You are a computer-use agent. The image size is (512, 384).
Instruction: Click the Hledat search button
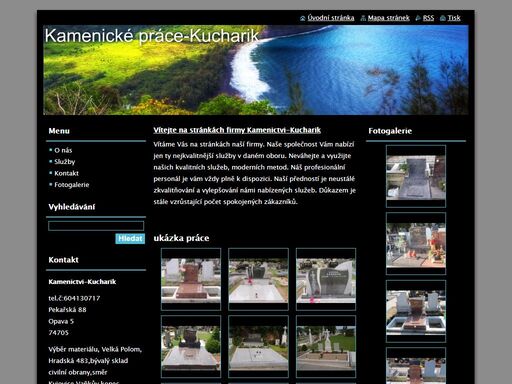tap(130, 239)
